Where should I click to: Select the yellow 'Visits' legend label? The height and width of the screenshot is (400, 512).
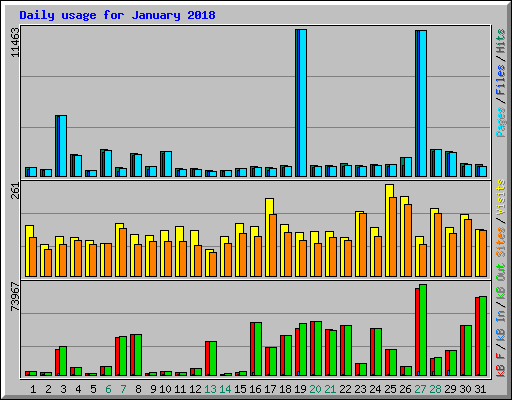coord(500,198)
